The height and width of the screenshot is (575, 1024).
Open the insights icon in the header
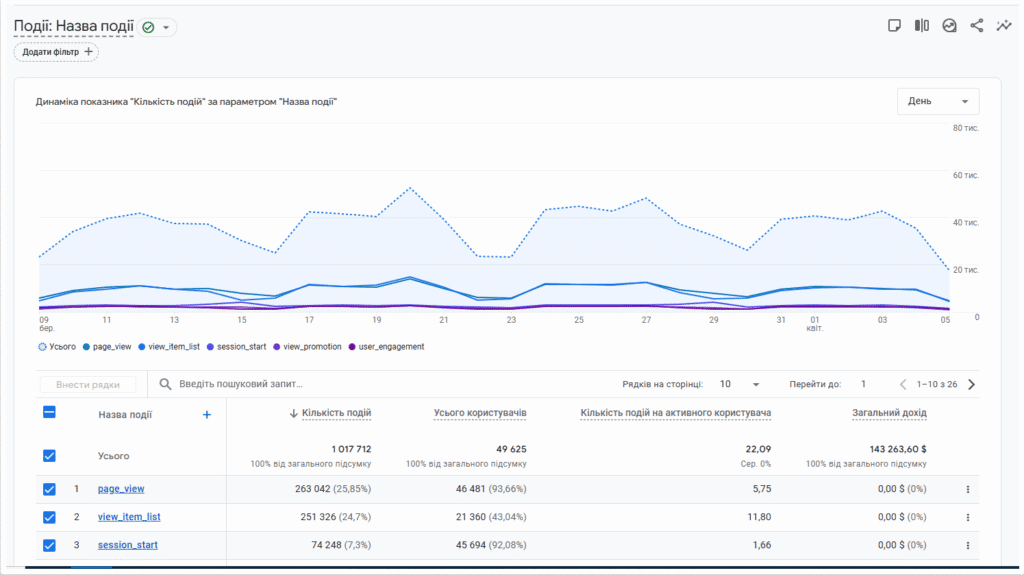pyautogui.click(x=949, y=25)
